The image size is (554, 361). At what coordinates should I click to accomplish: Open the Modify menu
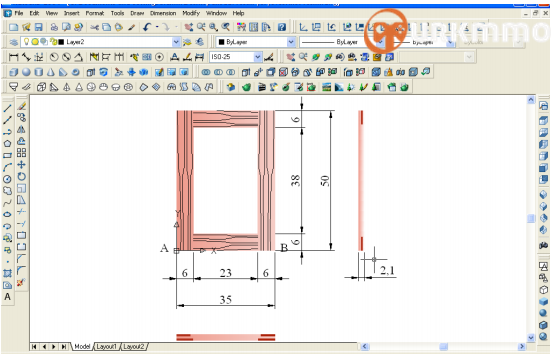click(191, 13)
